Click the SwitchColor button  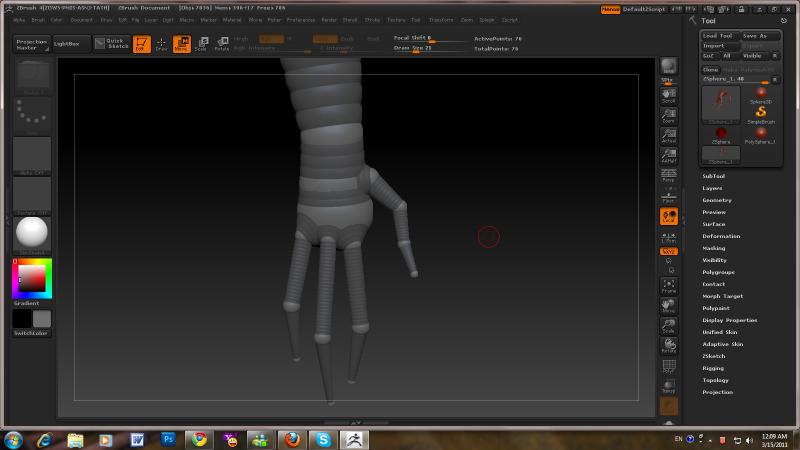point(31,333)
